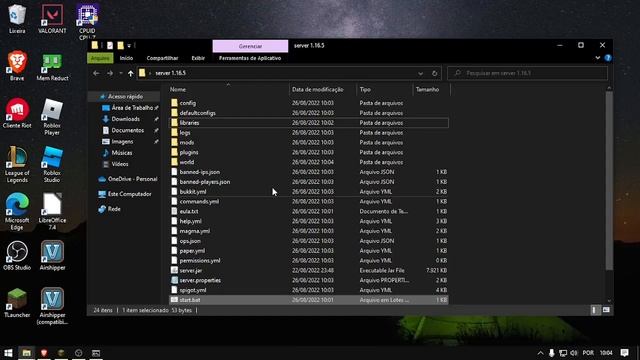Open Downloads in the navigation pane
Viewport: 640px width, 360px height.
tap(125, 119)
